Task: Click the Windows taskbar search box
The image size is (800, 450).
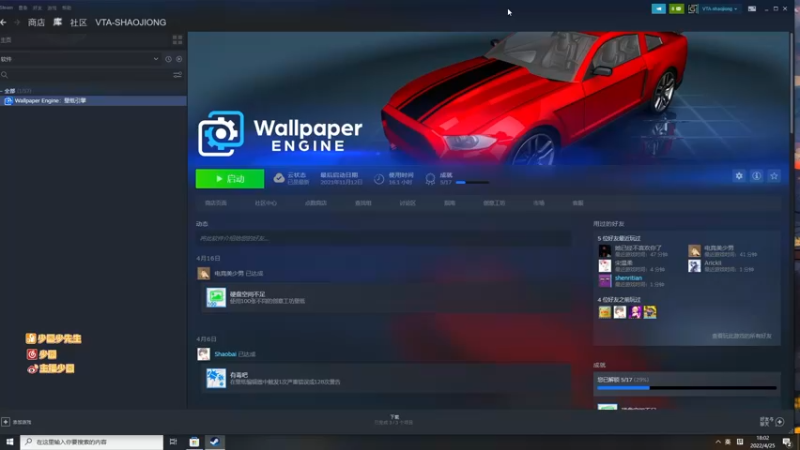Action: pos(92,442)
